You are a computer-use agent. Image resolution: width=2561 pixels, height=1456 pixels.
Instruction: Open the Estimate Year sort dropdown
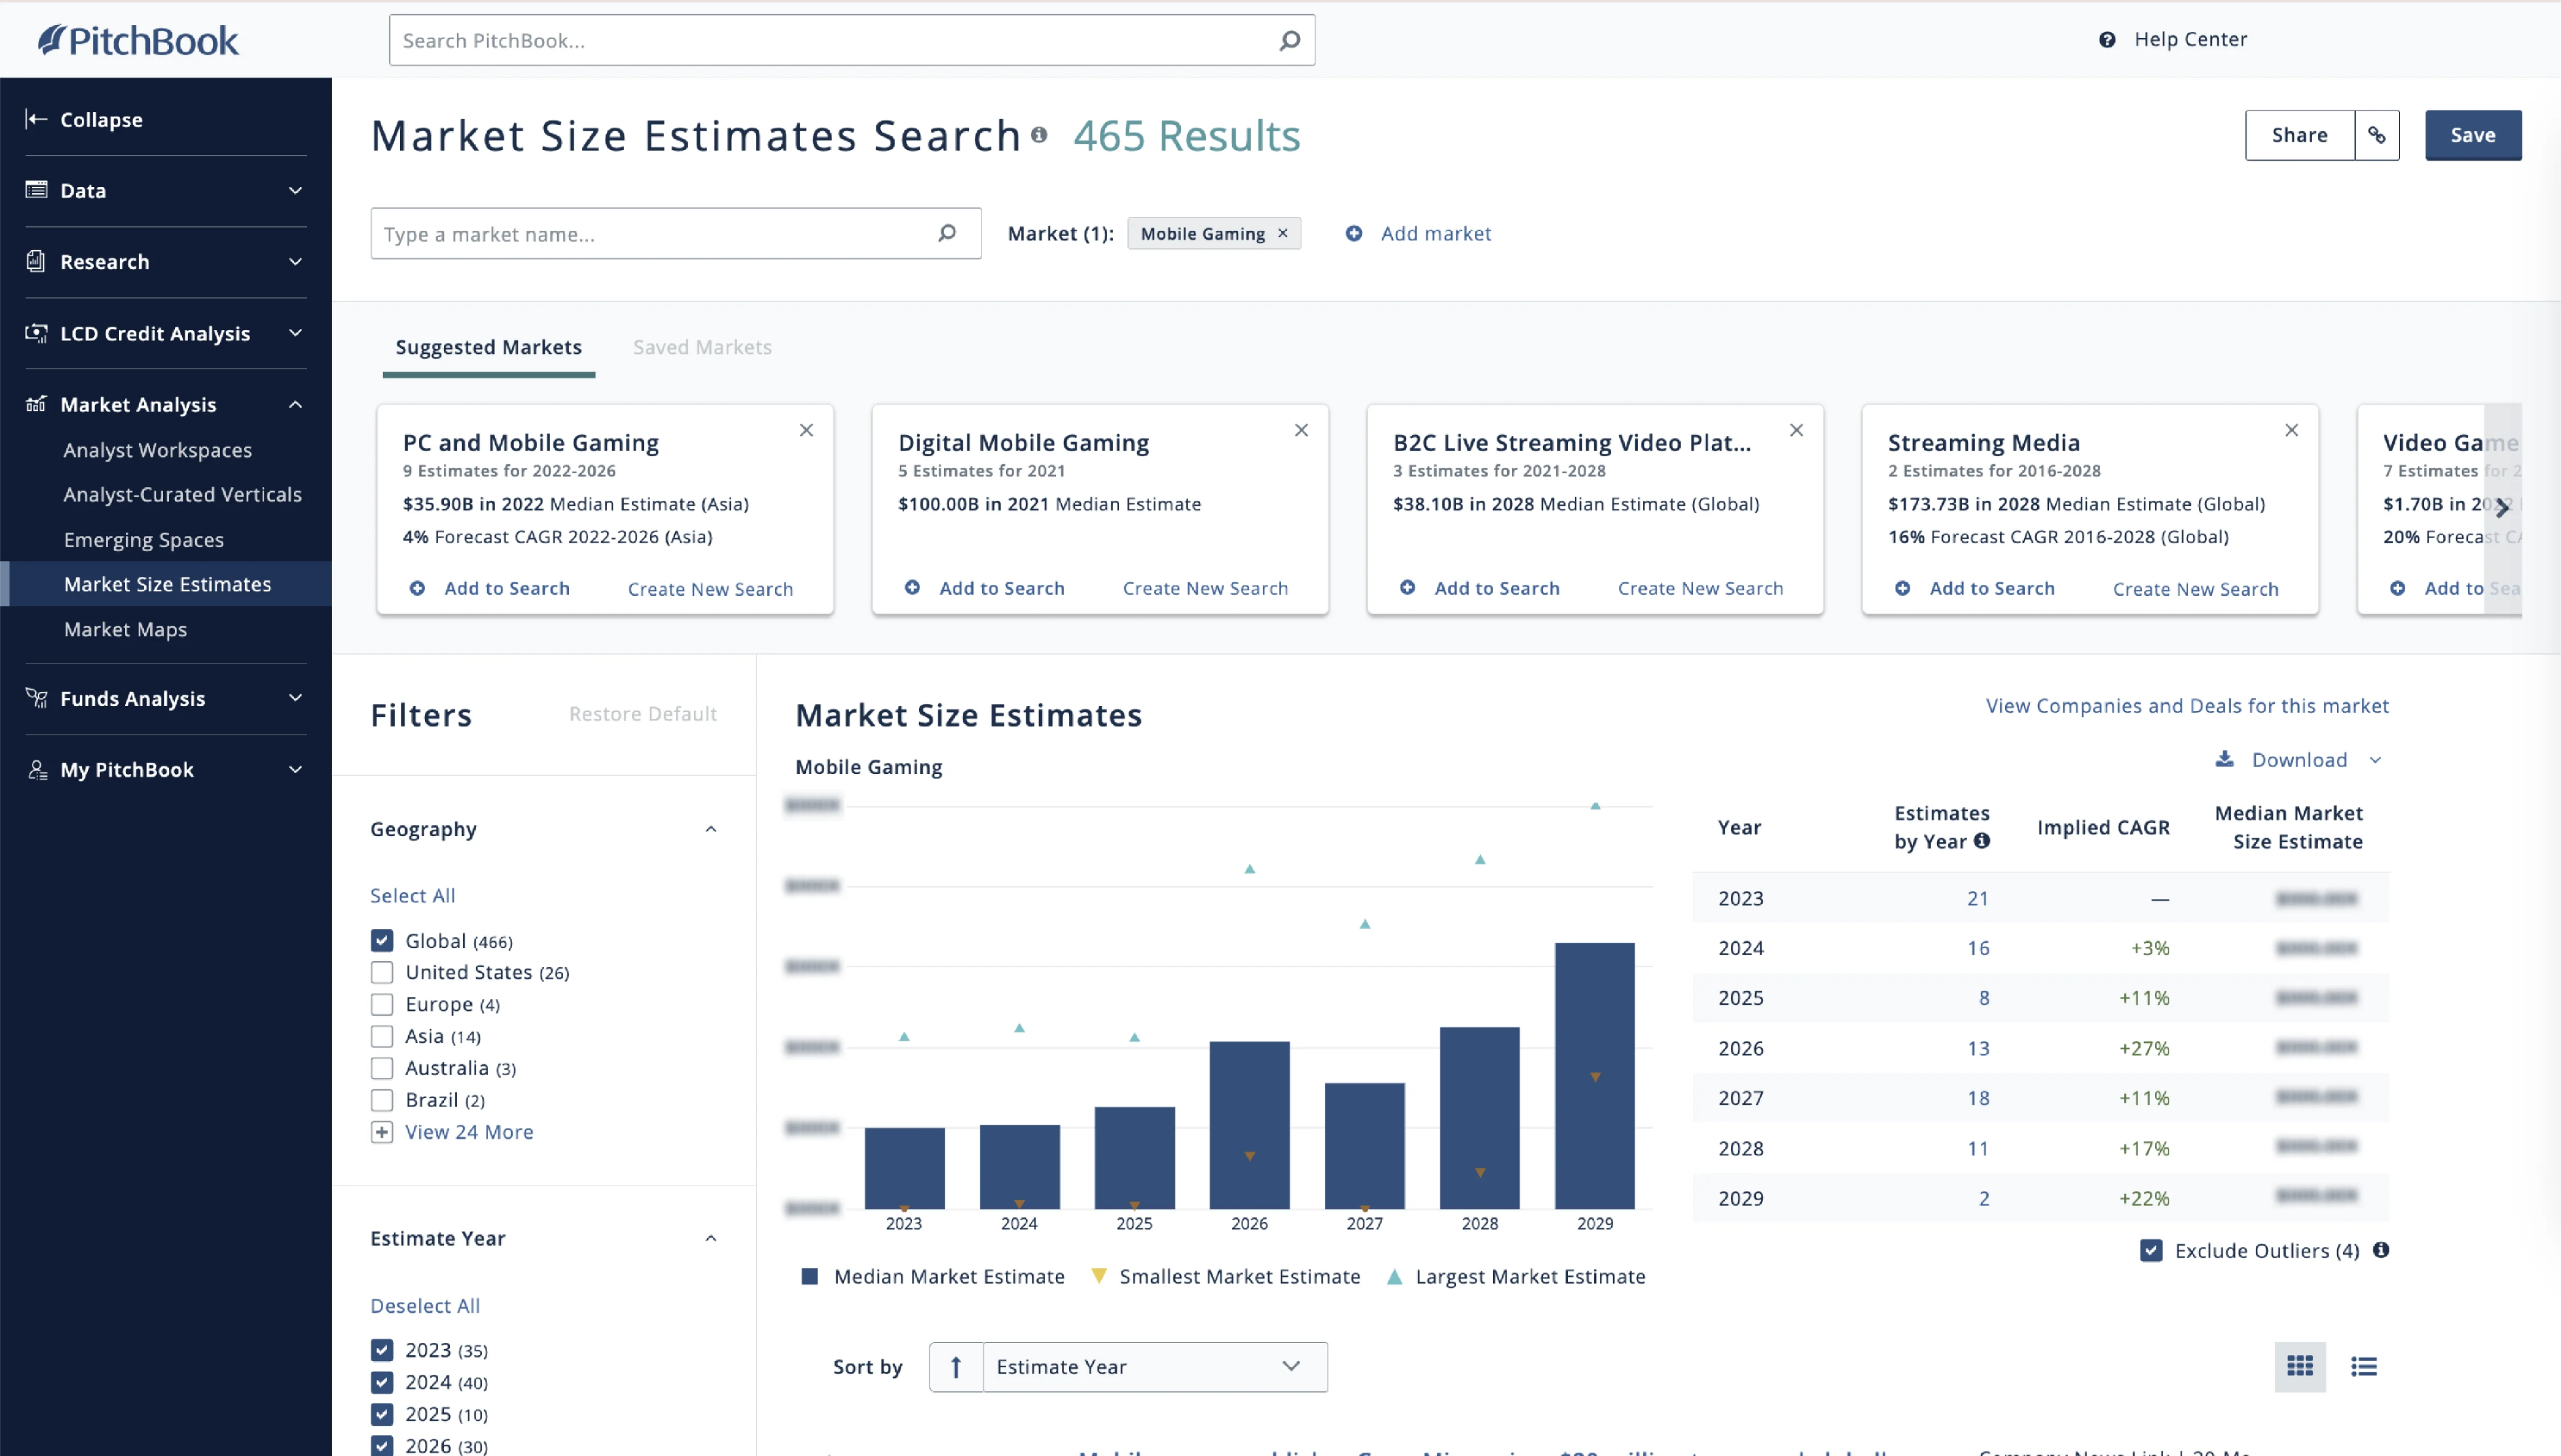[x=1155, y=1366]
